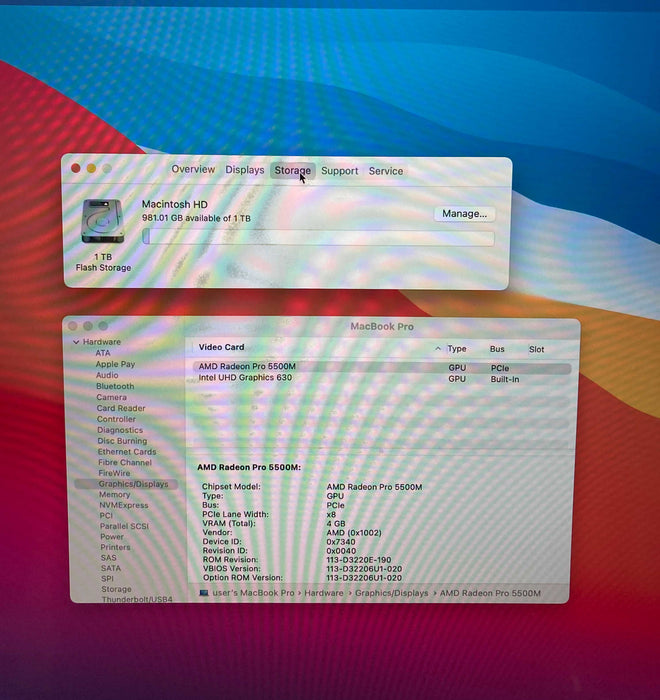Select the AMD Radeon Pro 5500M row
The width and height of the screenshot is (660, 700).
pyautogui.click(x=382, y=367)
